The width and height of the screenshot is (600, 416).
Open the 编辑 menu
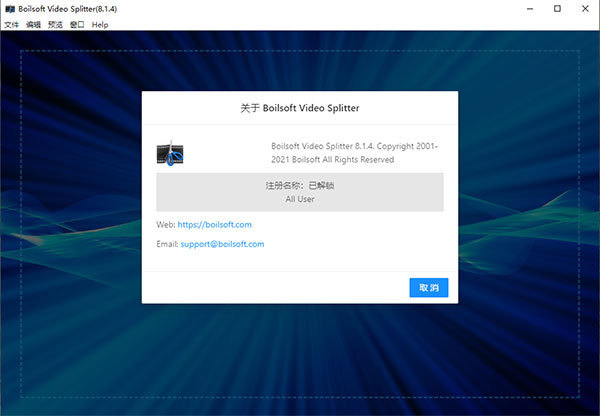click(33, 25)
